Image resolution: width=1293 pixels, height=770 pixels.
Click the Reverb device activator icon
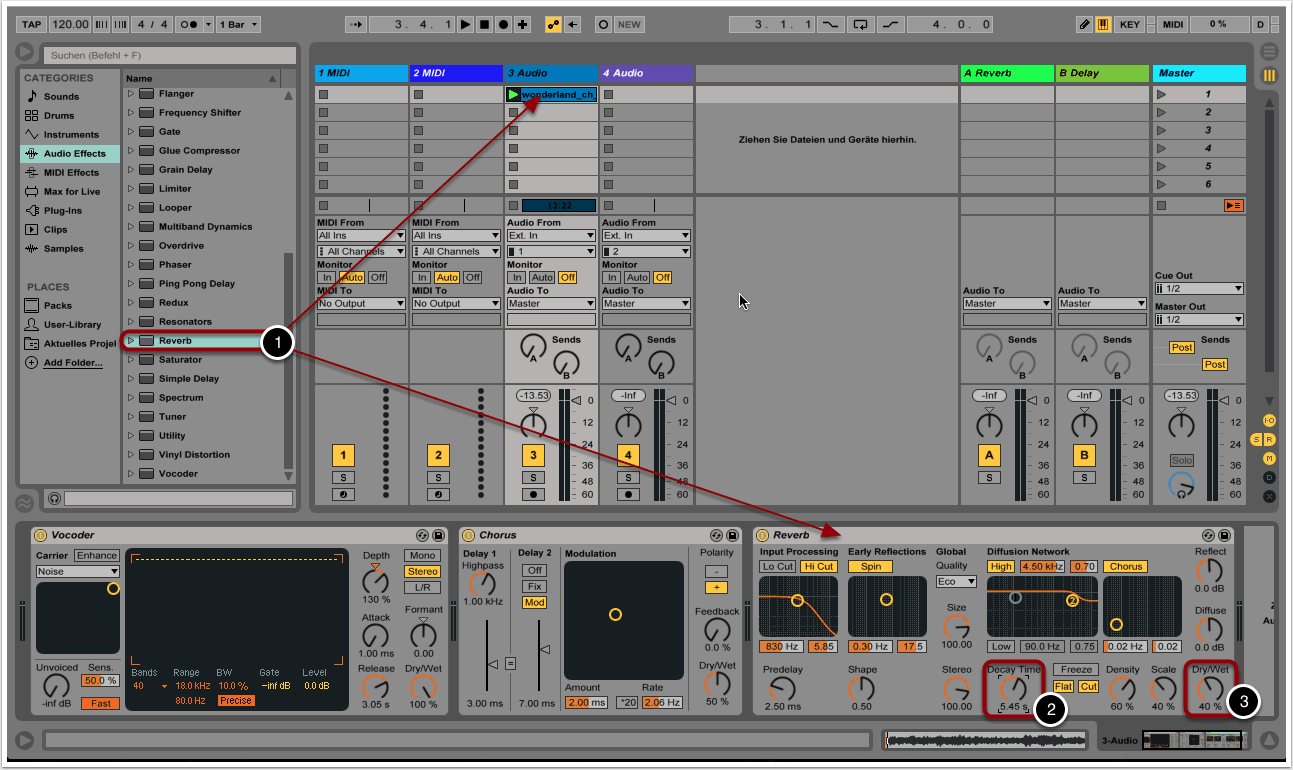[761, 536]
